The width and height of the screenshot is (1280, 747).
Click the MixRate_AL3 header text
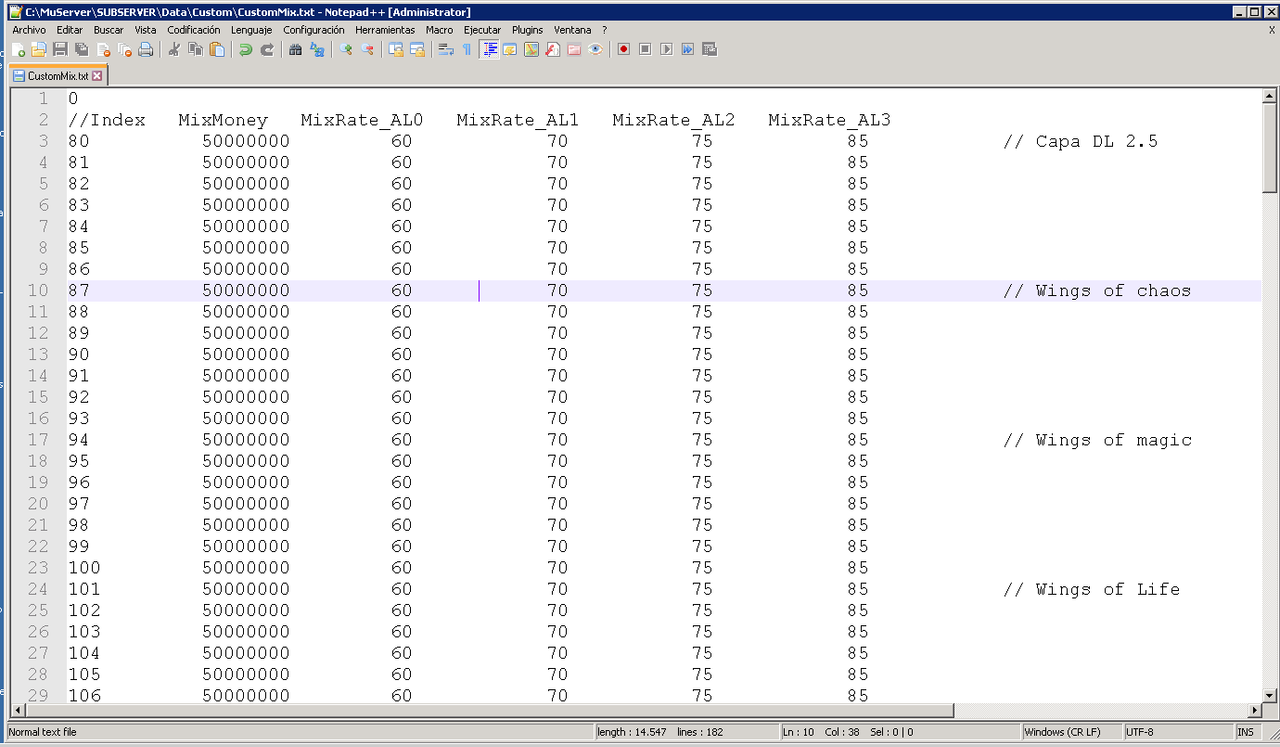tap(829, 120)
